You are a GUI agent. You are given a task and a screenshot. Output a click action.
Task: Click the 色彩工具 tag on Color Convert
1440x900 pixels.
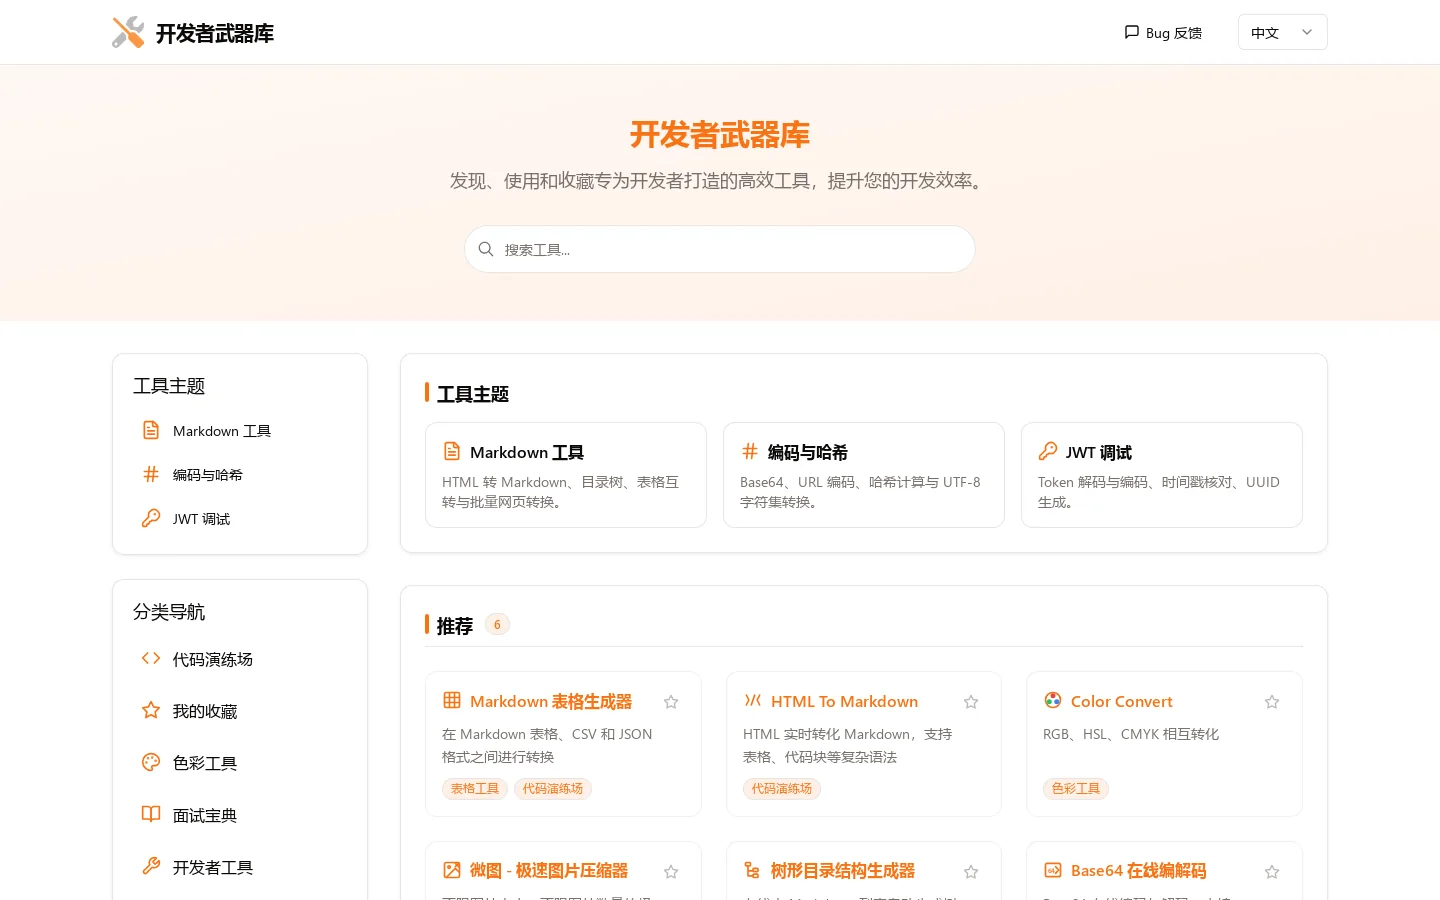point(1076,789)
